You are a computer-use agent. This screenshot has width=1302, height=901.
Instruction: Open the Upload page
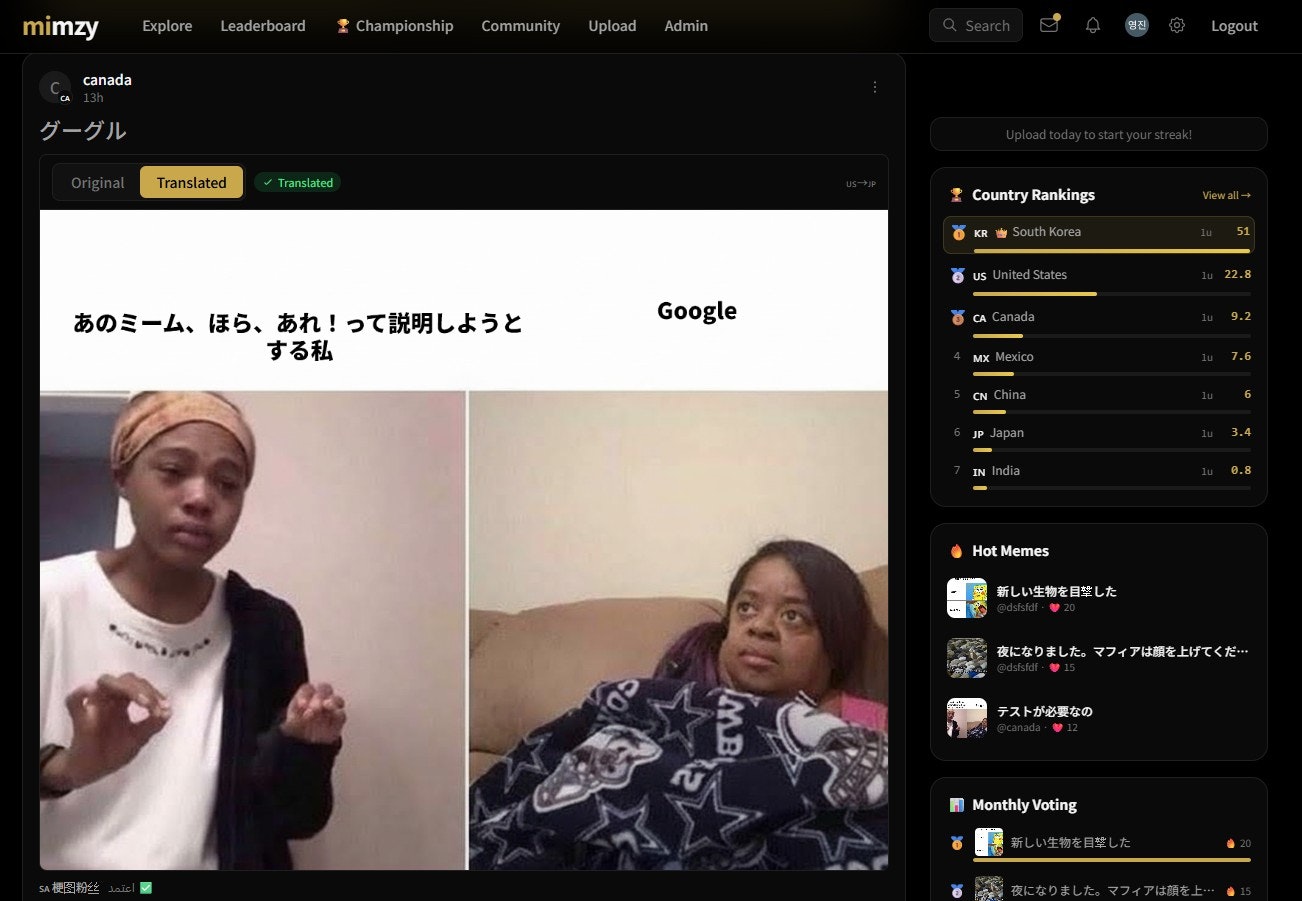612,26
